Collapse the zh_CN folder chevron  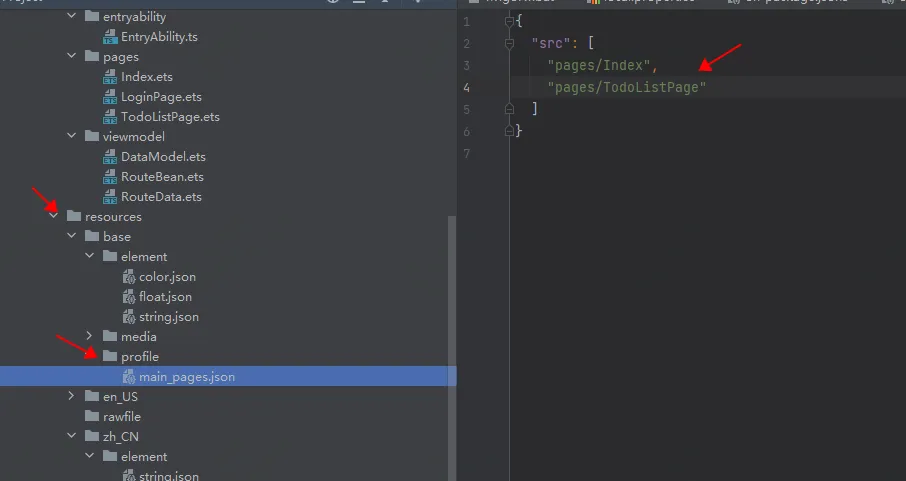(x=72, y=435)
